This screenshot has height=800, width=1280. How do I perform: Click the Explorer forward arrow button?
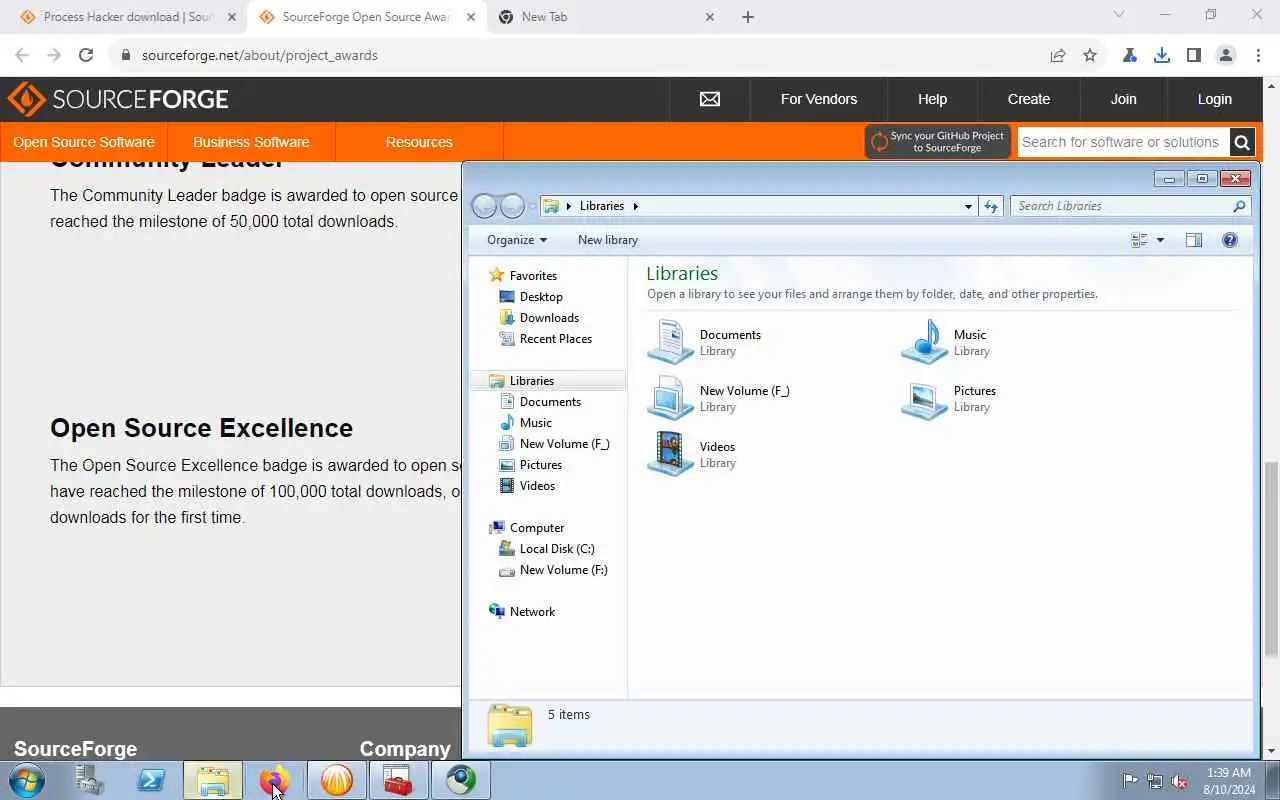pos(512,206)
